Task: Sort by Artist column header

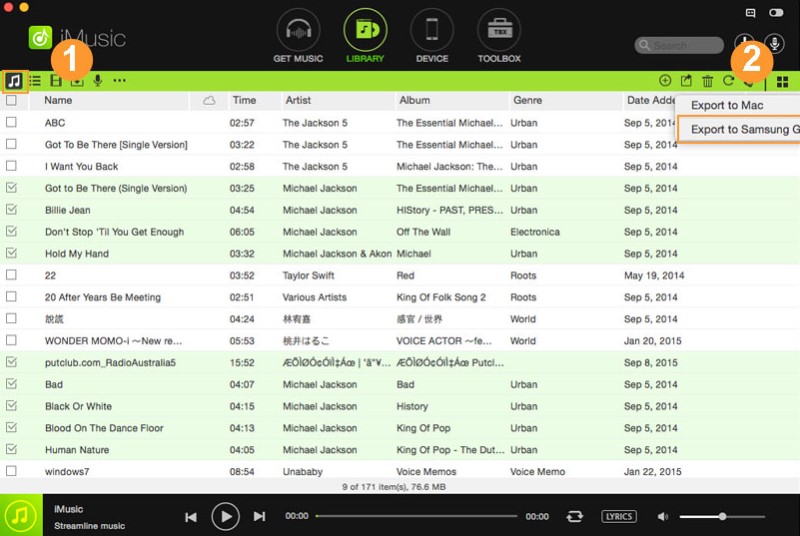Action: (x=298, y=100)
